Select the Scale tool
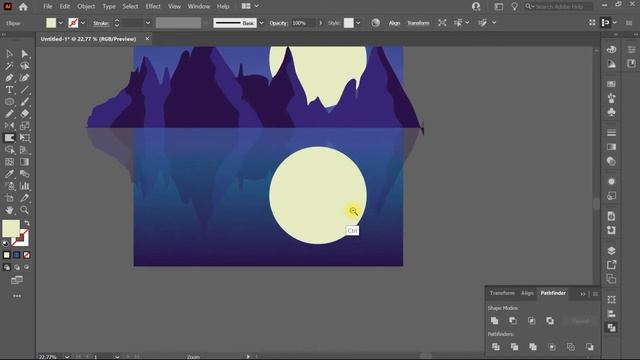640x360 pixels. (x=24, y=126)
